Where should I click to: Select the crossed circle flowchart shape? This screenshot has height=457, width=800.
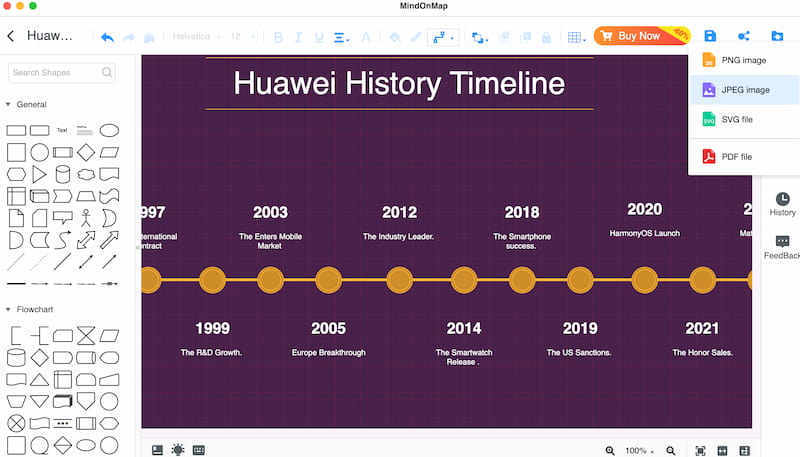click(x=16, y=423)
